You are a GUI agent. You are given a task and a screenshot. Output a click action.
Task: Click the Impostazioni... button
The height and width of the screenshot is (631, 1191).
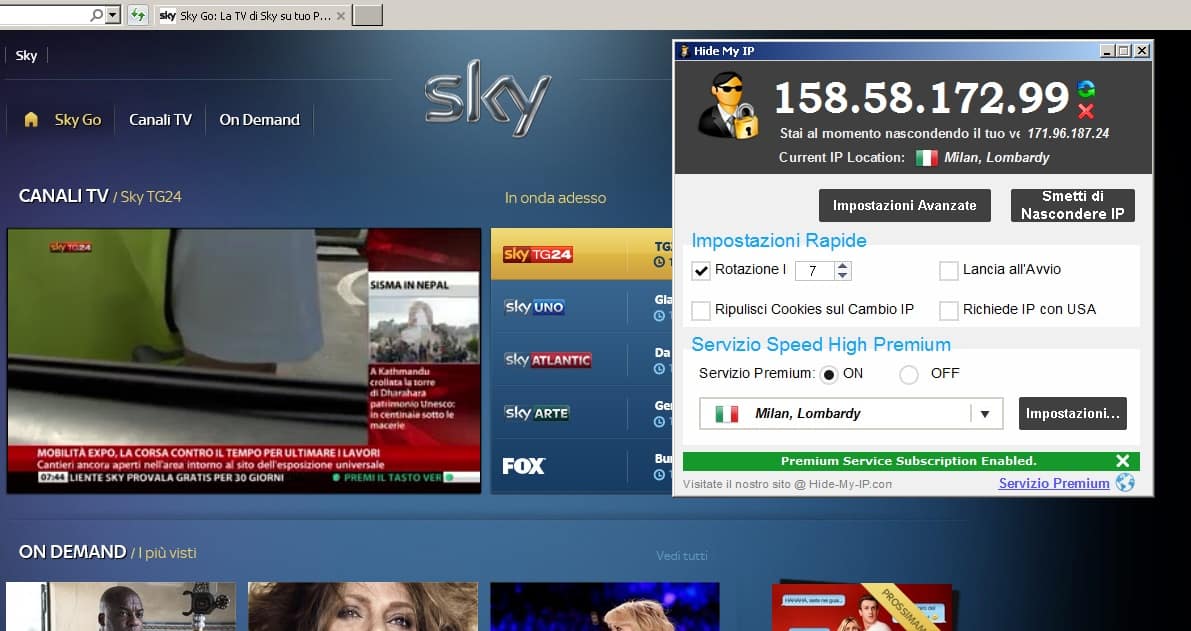tap(1073, 414)
